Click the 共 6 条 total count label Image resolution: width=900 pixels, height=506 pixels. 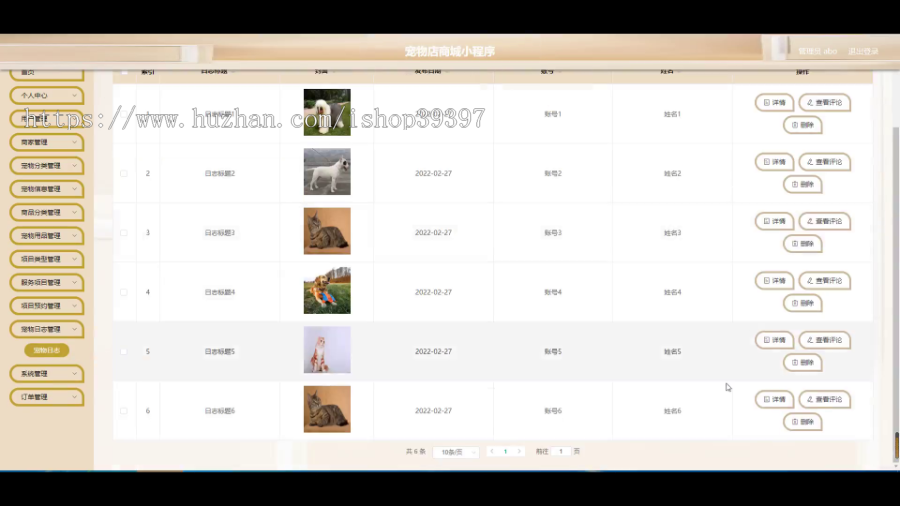click(x=416, y=451)
